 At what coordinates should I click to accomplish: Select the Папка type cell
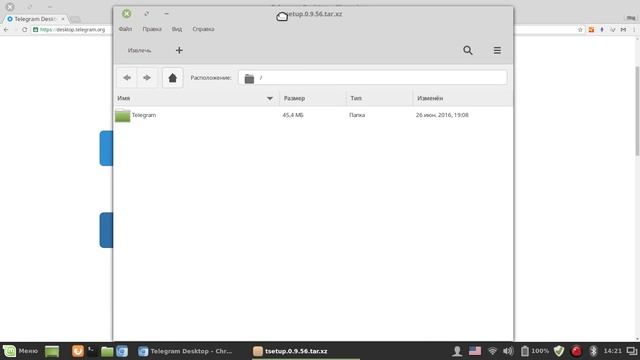357,115
